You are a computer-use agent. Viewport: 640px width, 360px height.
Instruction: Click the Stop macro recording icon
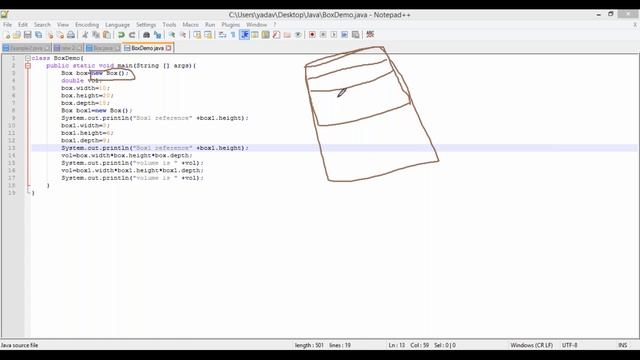click(x=323, y=35)
